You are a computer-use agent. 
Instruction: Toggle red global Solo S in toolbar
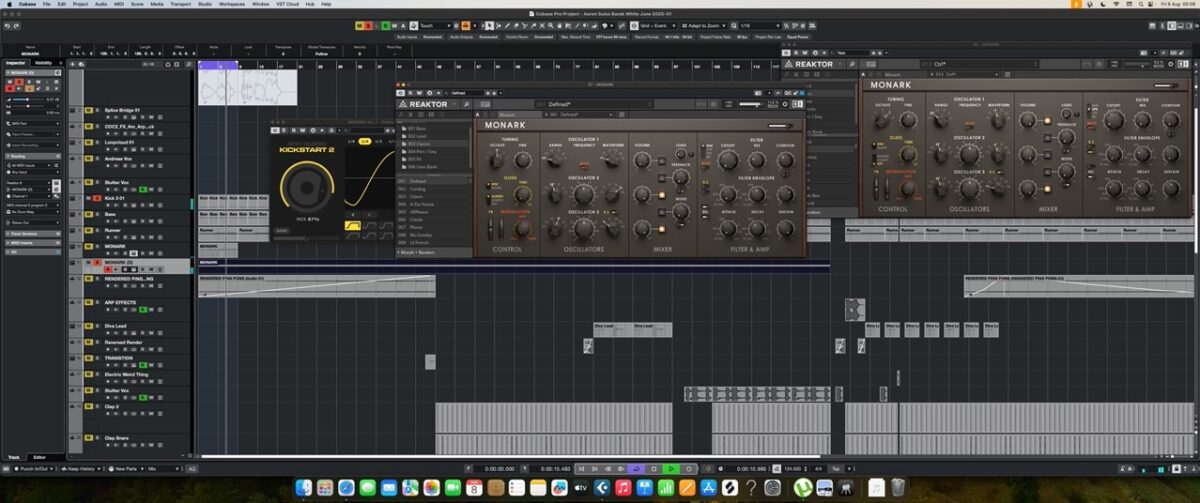(x=368, y=25)
